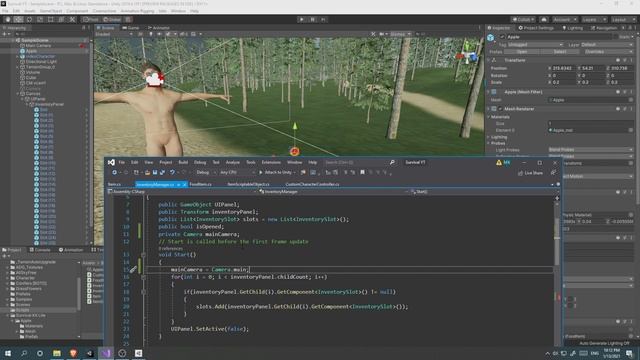Open the Account dropdown
The height and width of the screenshot is (360, 640).
click(x=564, y=19)
